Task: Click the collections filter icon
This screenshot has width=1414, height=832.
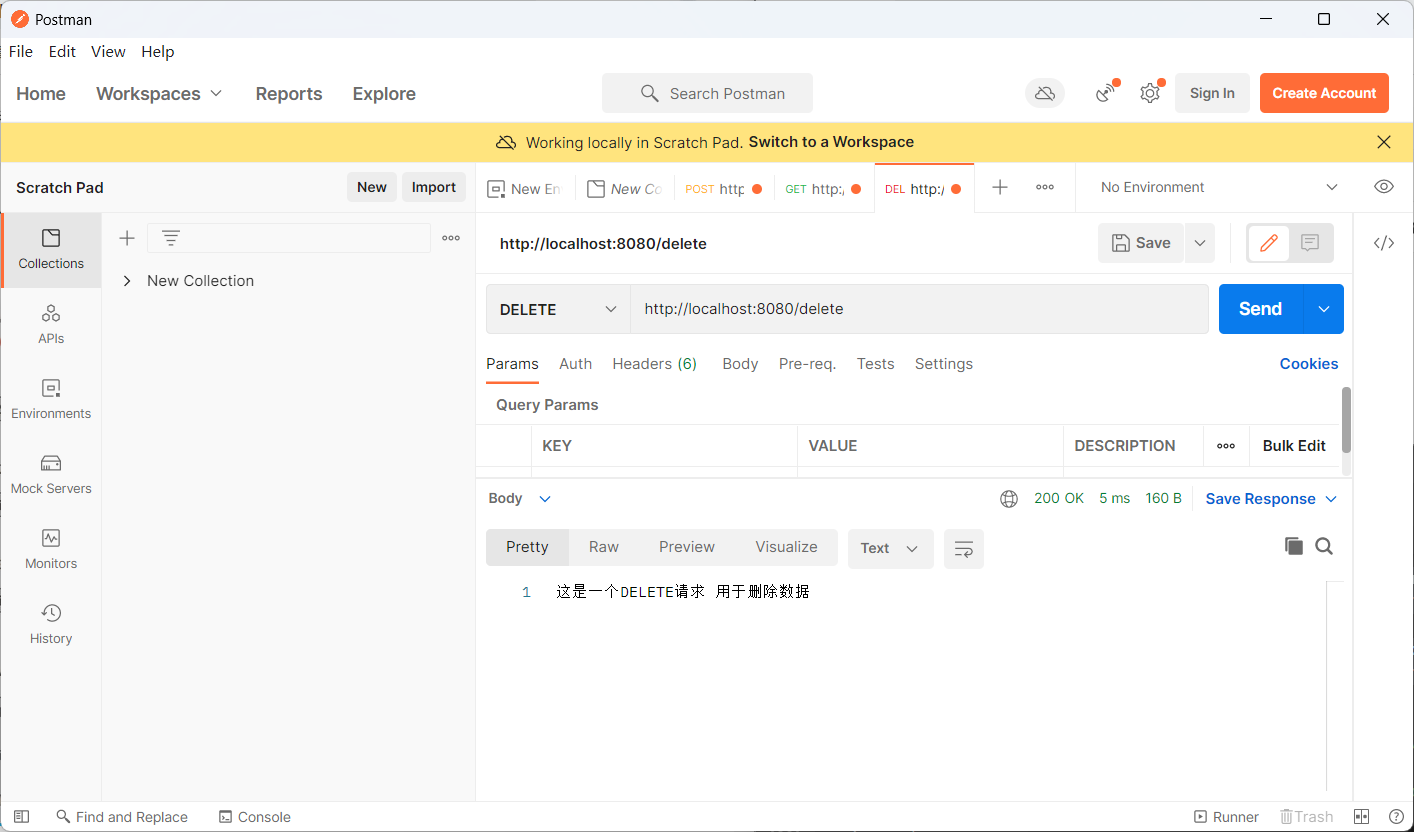Action: [x=171, y=238]
